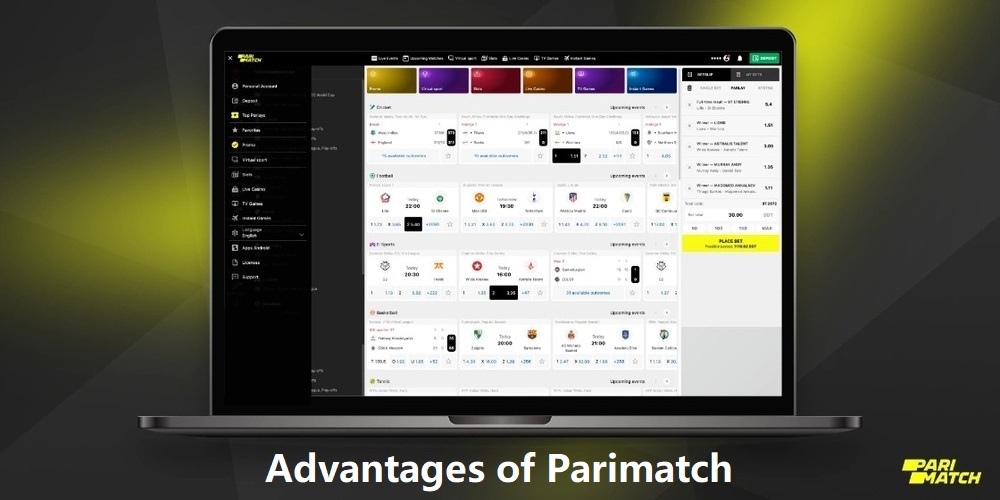
Task: Open Slots in top navigation
Action: 489,58
